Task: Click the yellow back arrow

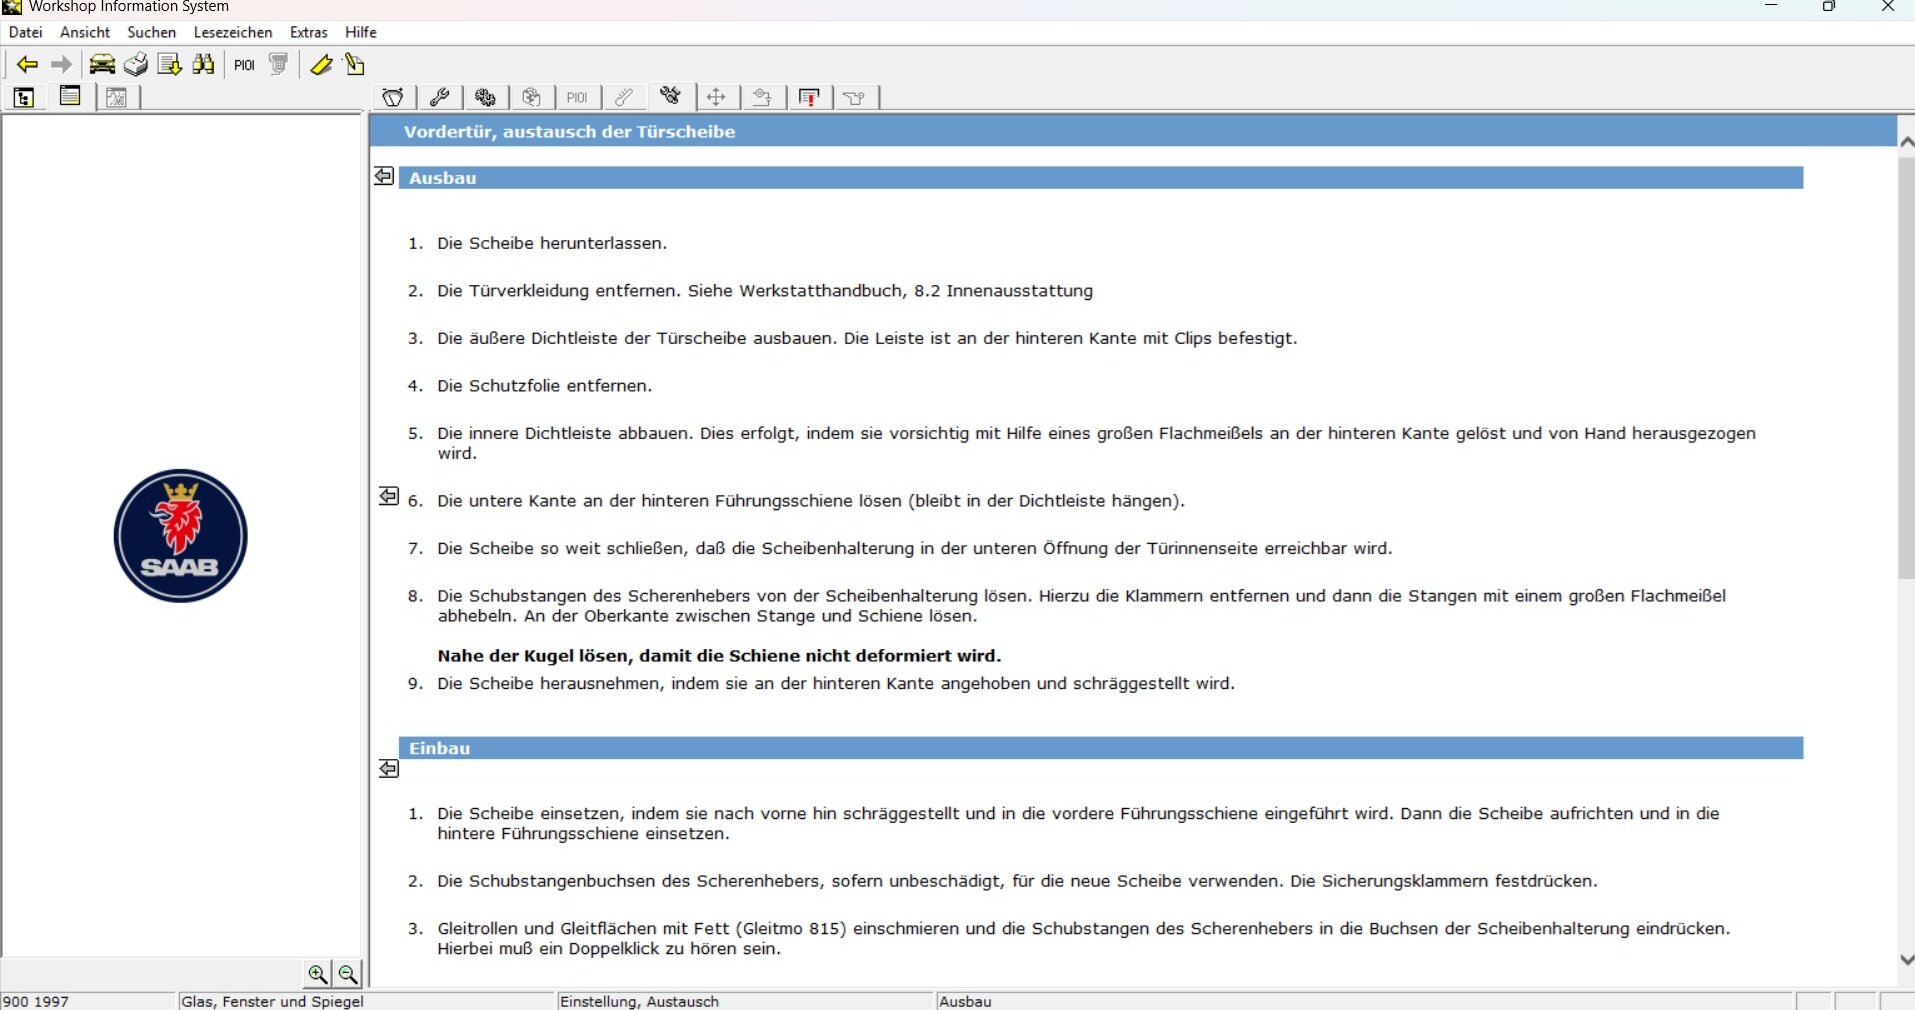Action: 27,65
